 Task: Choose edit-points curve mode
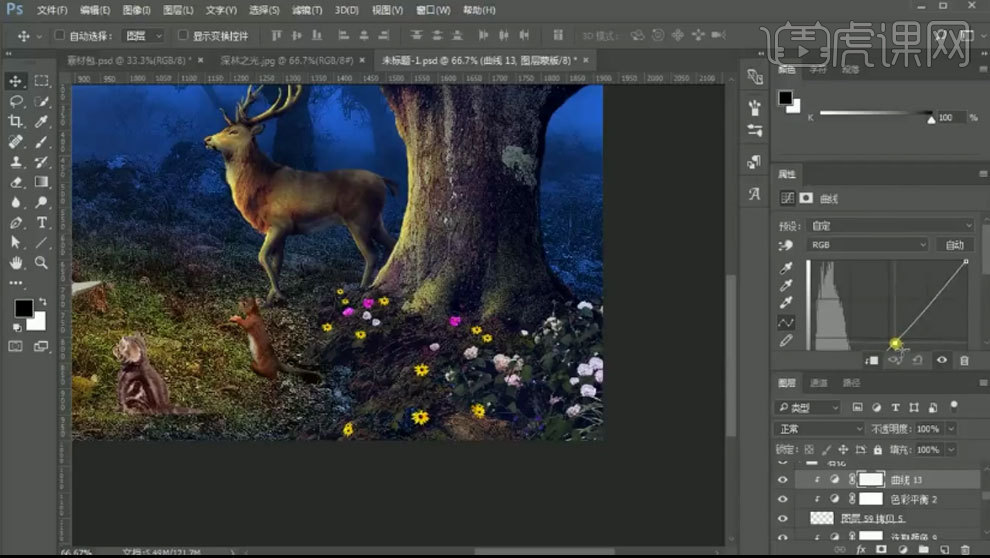[786, 323]
